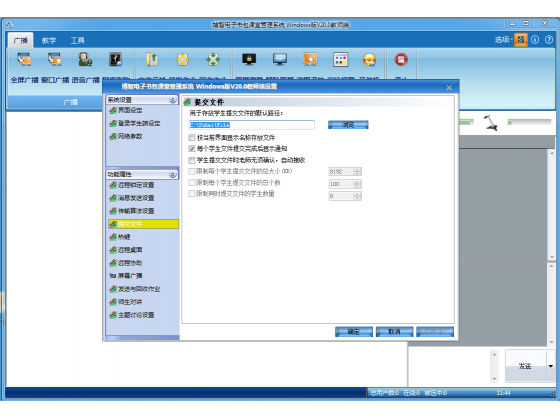Click the black-screen lock monitor icon
Viewport: 560px width, 420px height.
(249, 59)
